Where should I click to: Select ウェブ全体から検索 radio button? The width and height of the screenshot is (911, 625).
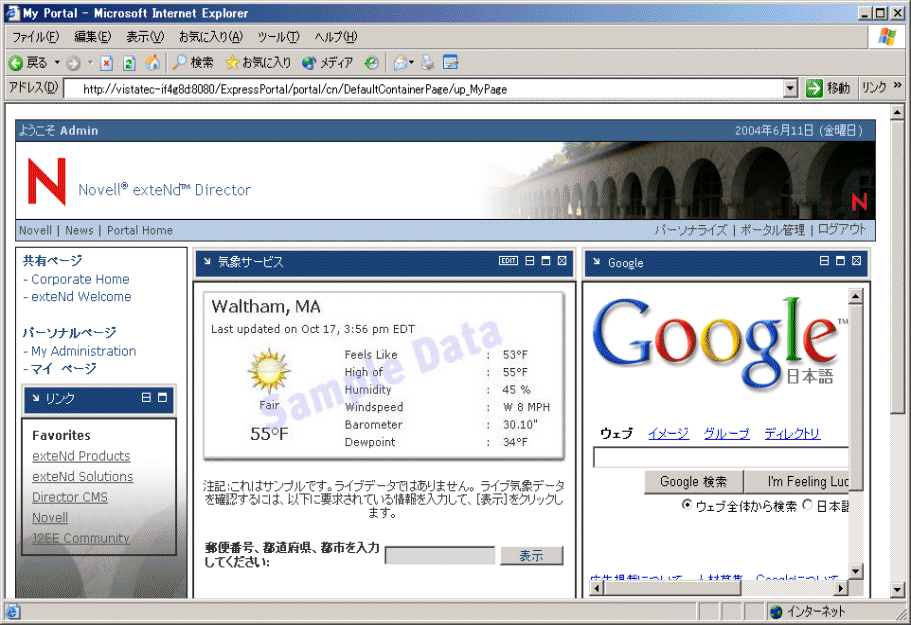pos(687,505)
